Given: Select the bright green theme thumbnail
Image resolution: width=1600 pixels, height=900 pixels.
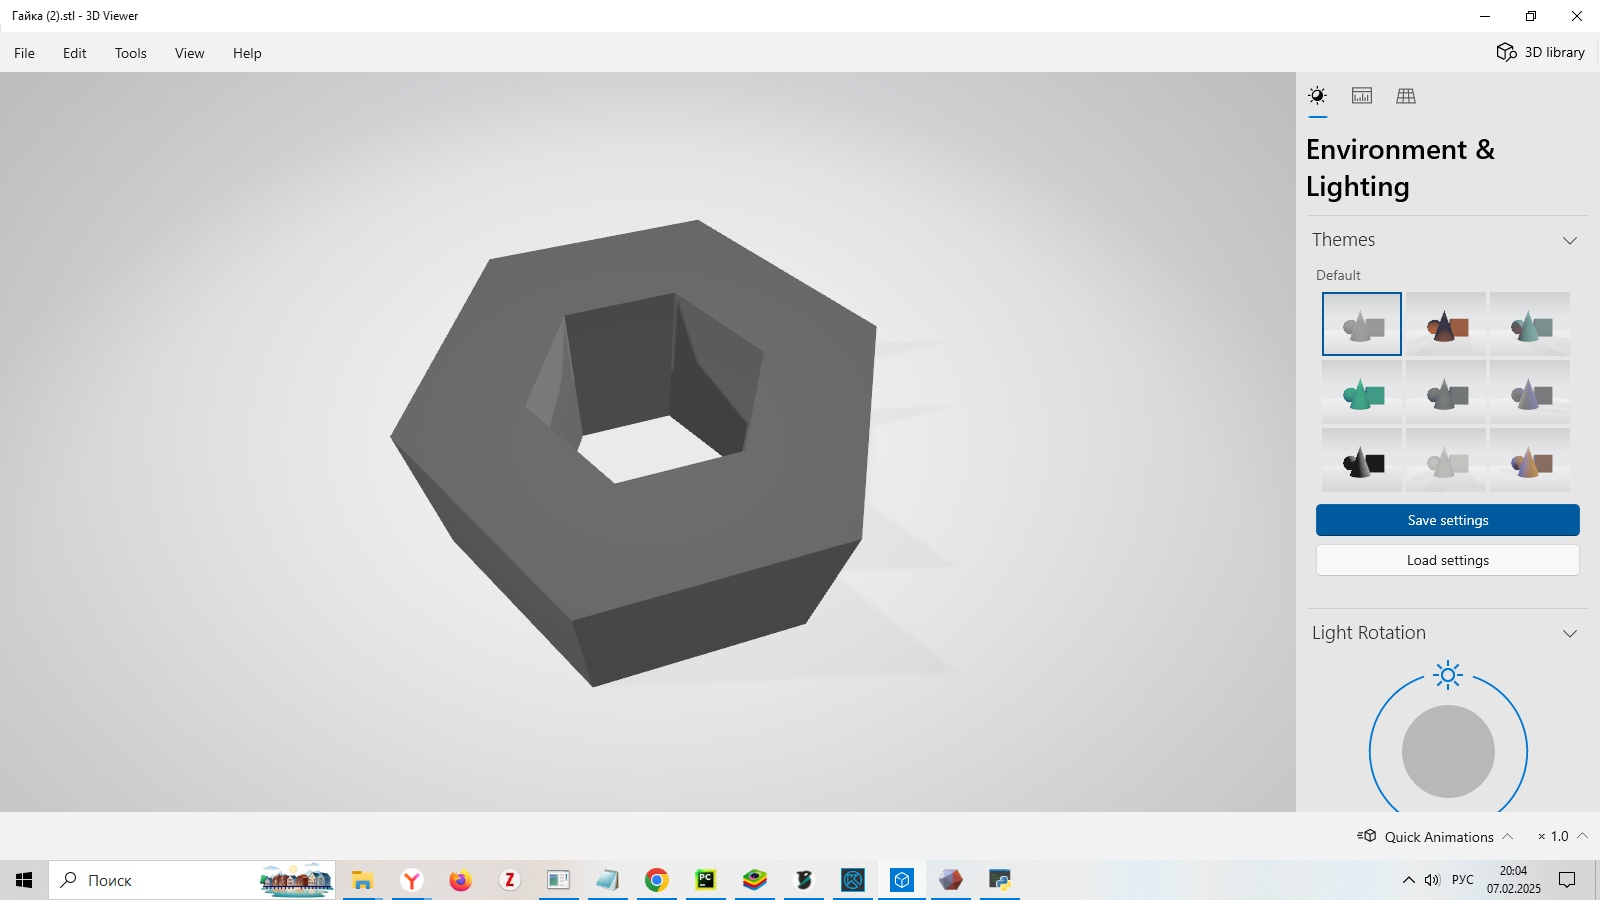Looking at the screenshot, I should (x=1362, y=392).
